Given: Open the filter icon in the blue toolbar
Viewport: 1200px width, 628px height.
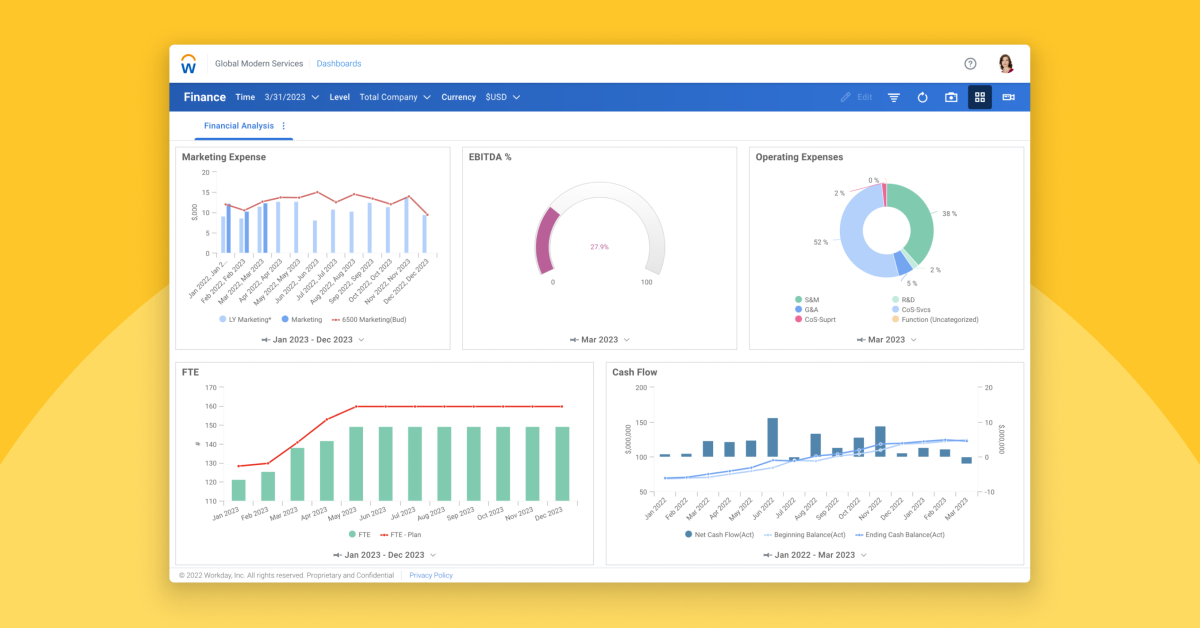Looking at the screenshot, I should coord(893,97).
